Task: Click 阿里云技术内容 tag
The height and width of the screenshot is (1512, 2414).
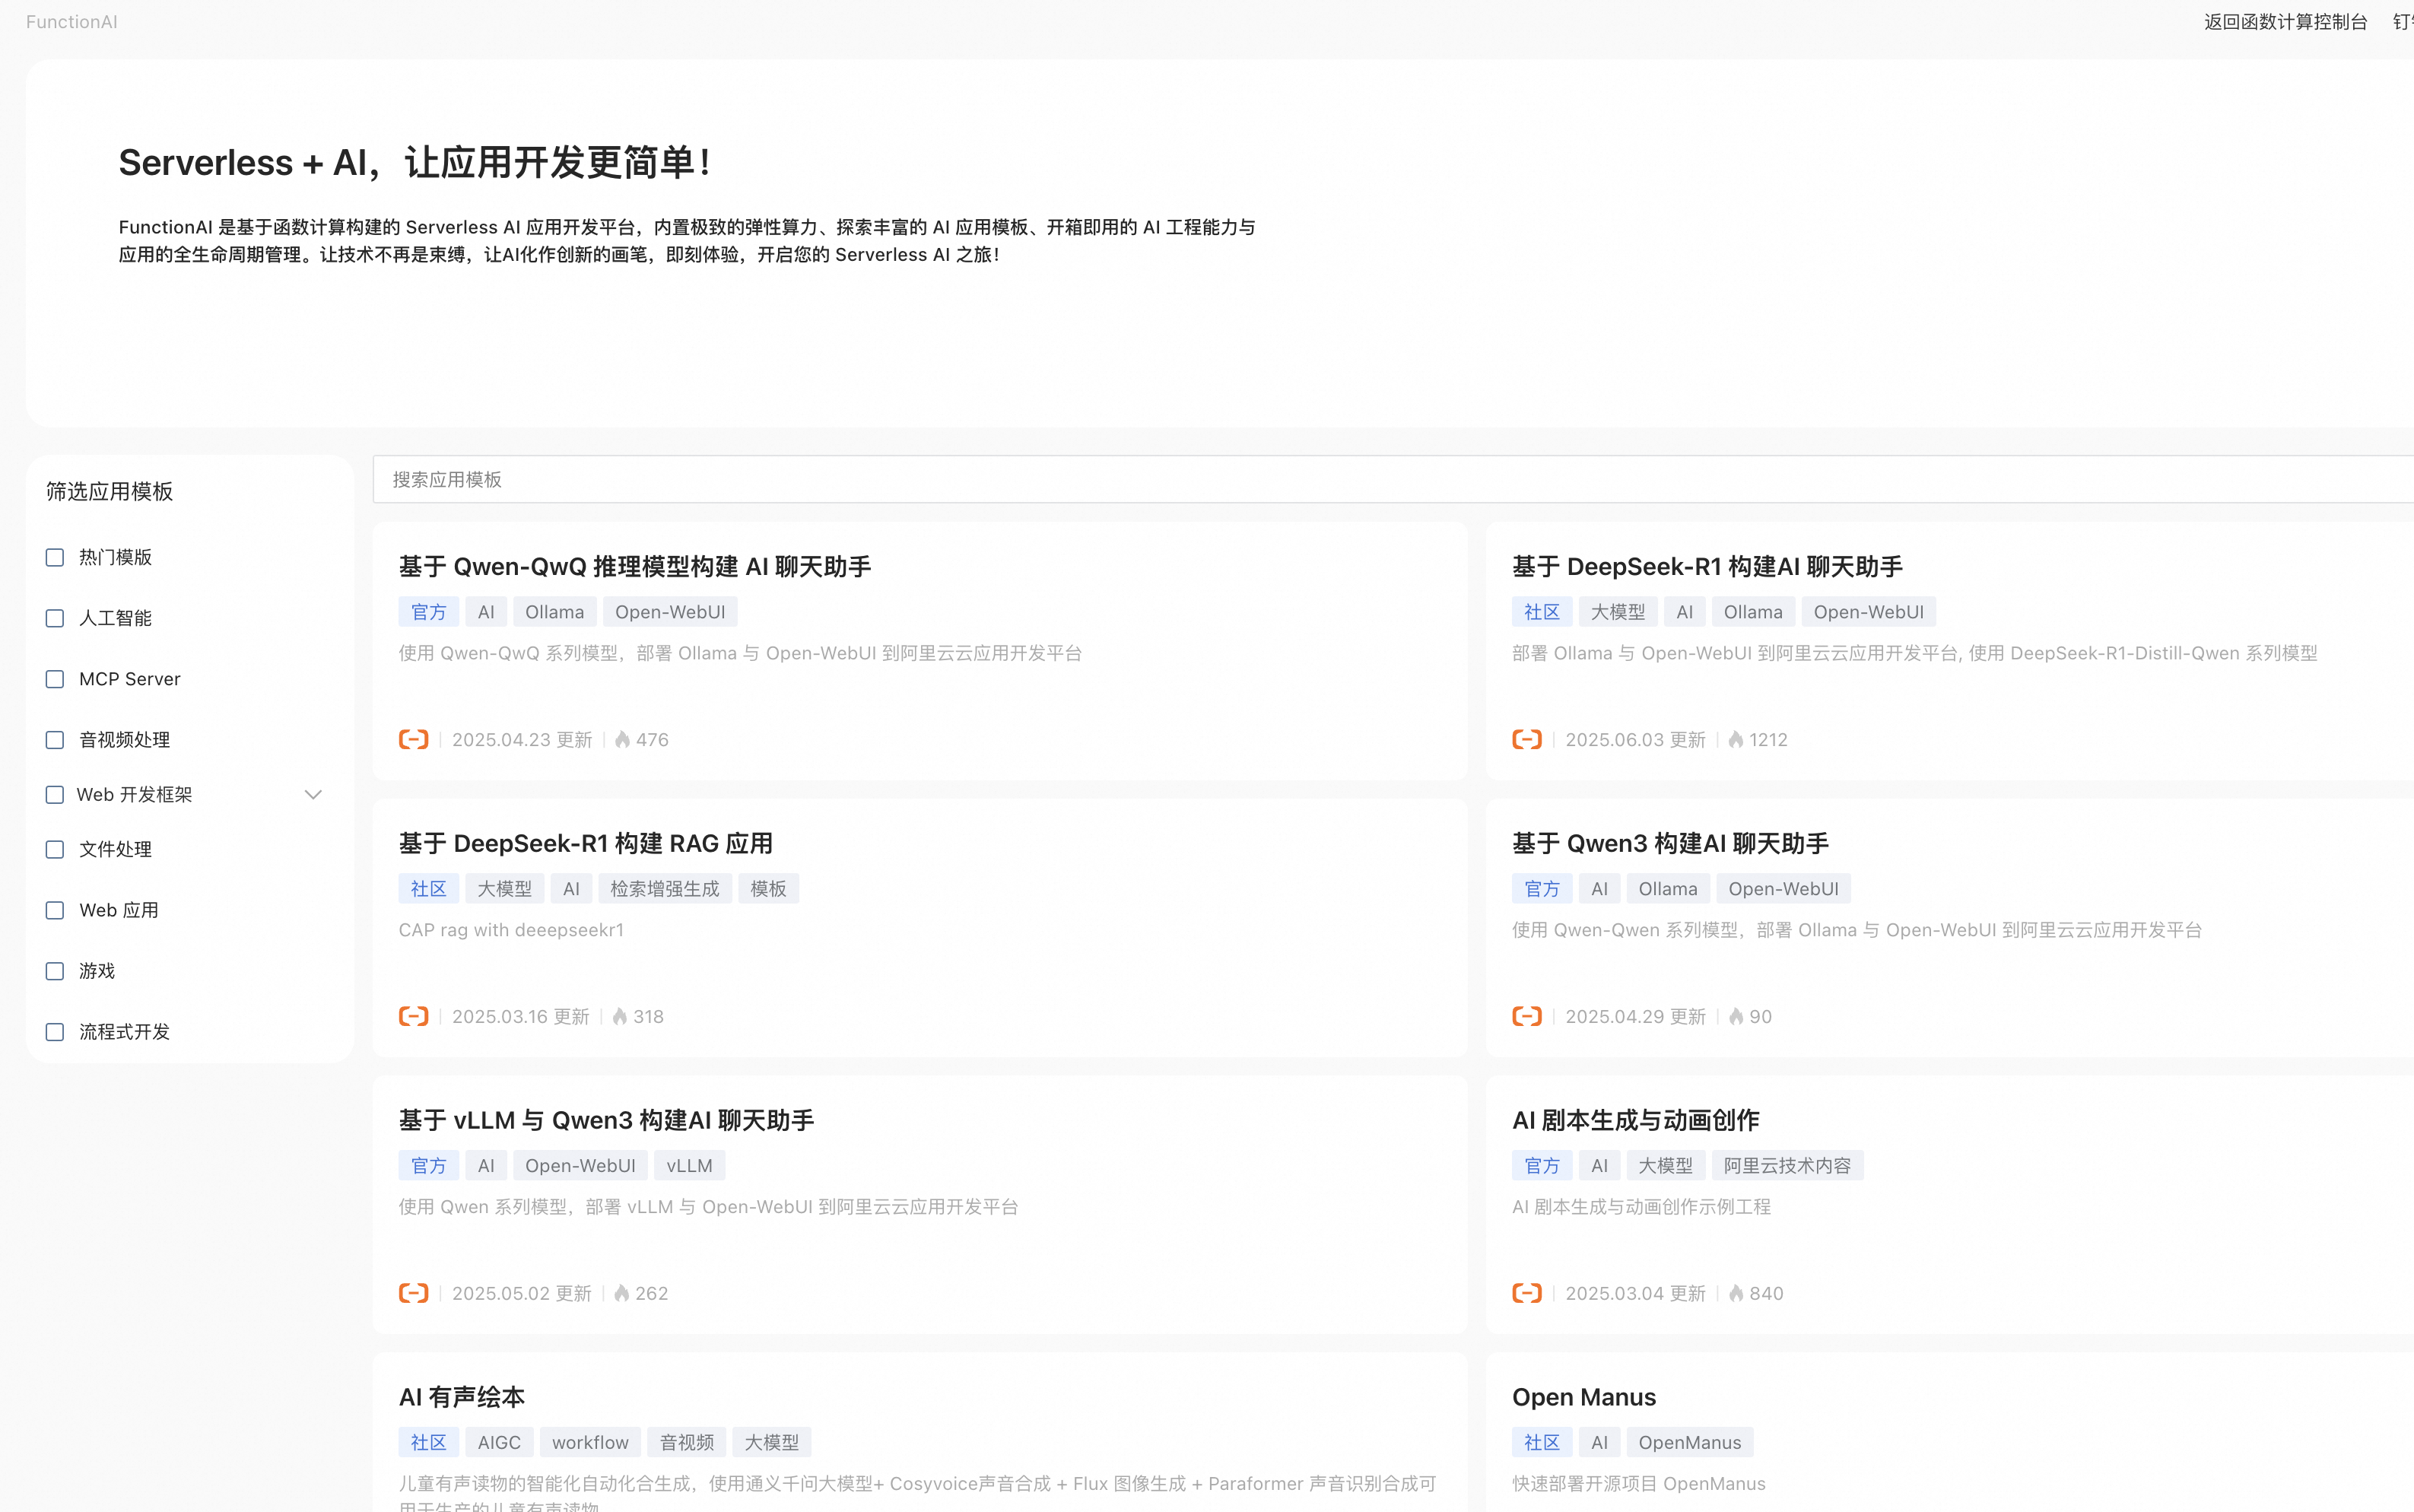Action: pyautogui.click(x=1787, y=1166)
